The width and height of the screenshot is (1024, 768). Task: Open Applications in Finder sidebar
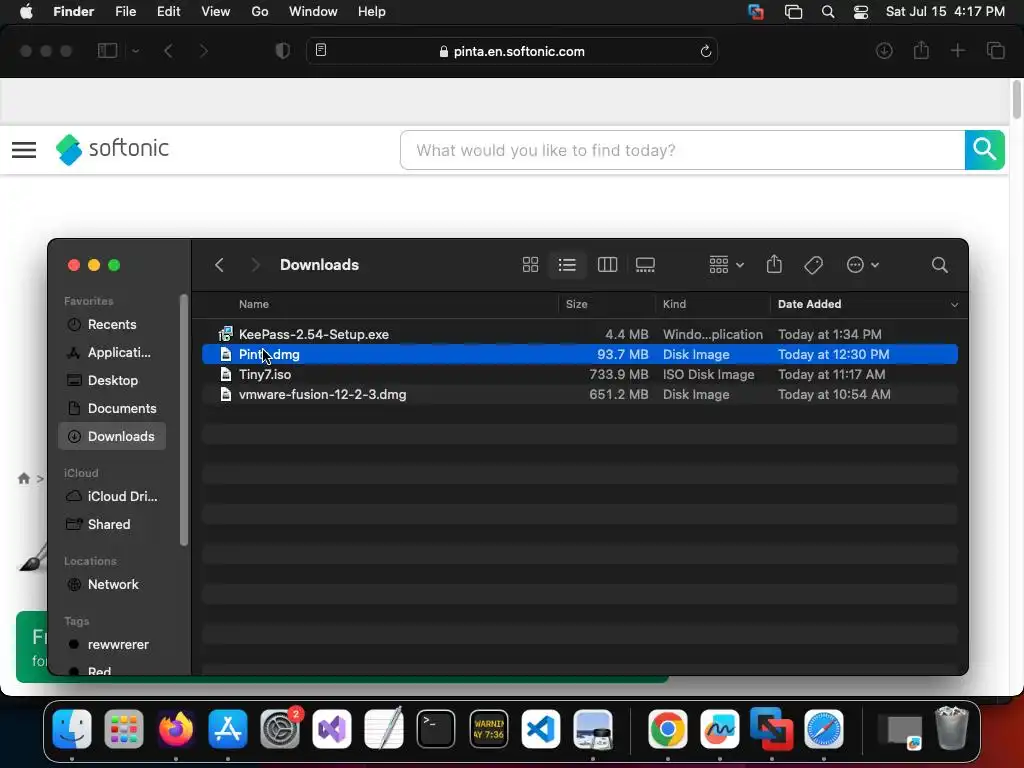click(112, 353)
